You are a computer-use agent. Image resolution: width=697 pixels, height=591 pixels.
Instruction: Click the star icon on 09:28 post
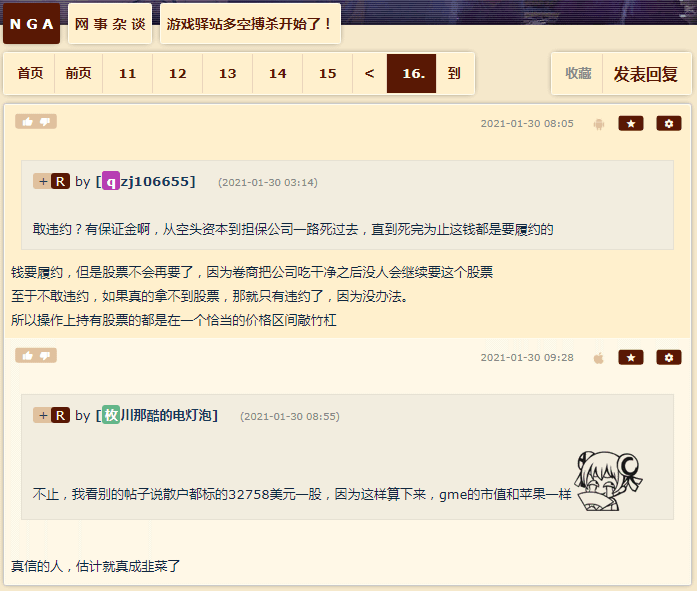[631, 357]
